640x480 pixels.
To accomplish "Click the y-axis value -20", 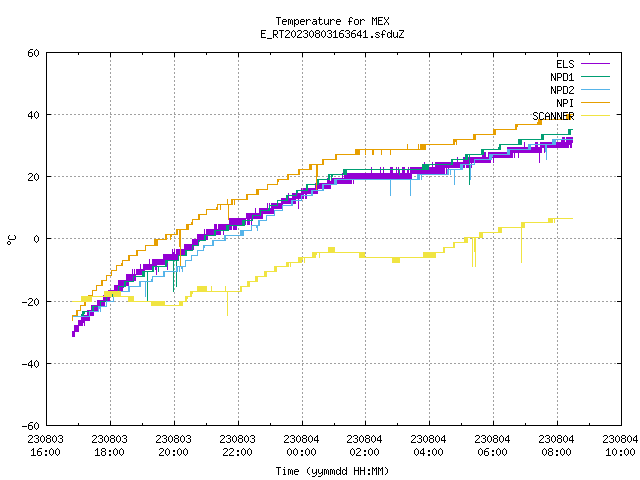I will click(31, 302).
